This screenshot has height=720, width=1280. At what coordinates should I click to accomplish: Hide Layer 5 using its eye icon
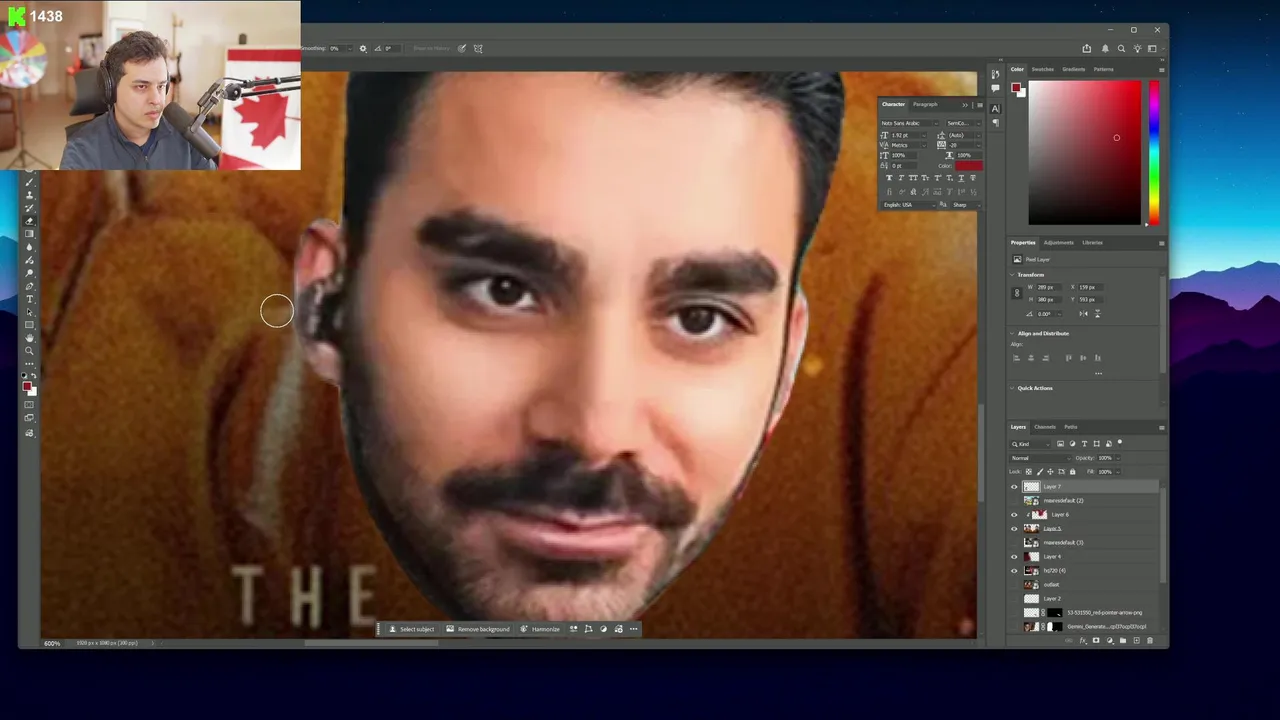tap(1014, 529)
